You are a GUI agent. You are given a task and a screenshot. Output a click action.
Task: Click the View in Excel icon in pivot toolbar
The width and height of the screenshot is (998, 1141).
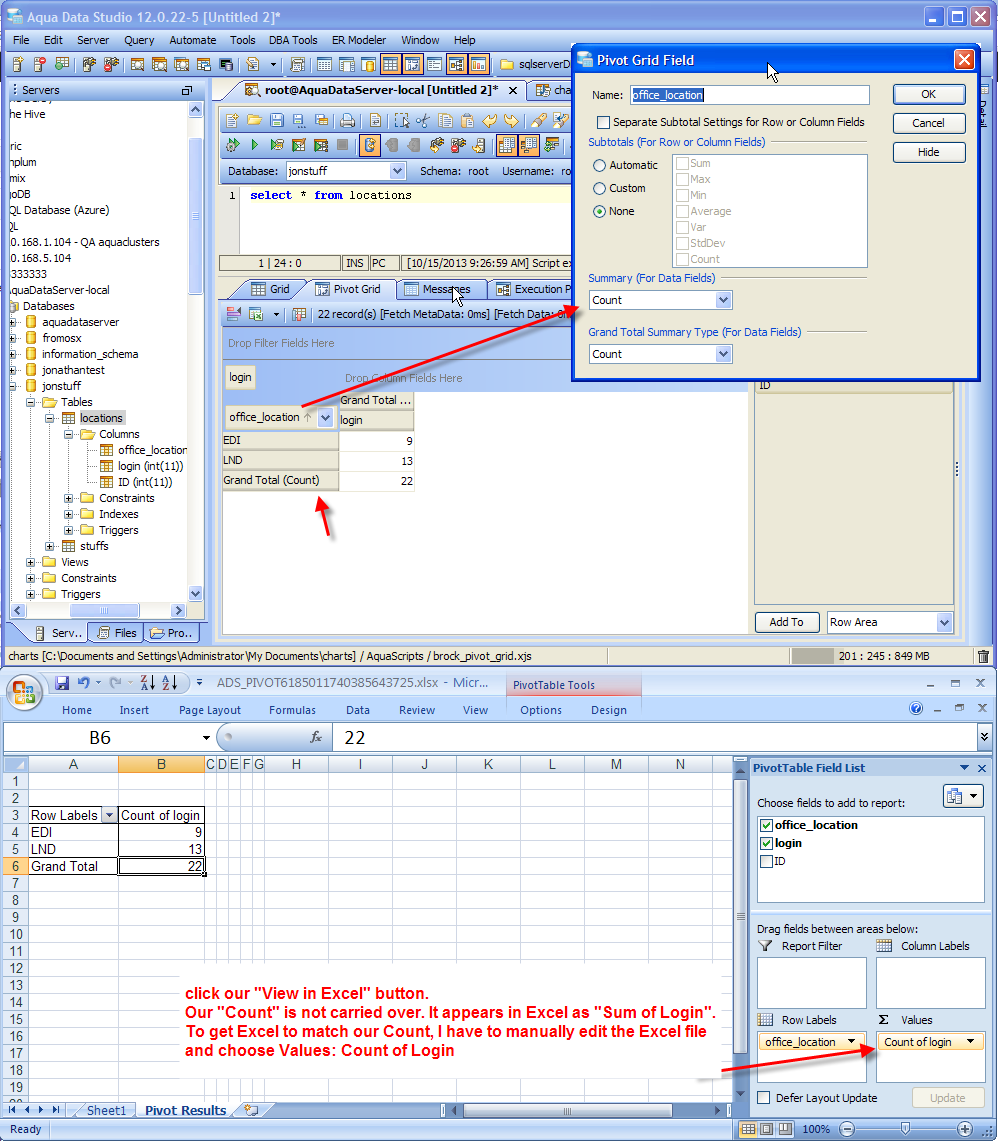[256, 314]
